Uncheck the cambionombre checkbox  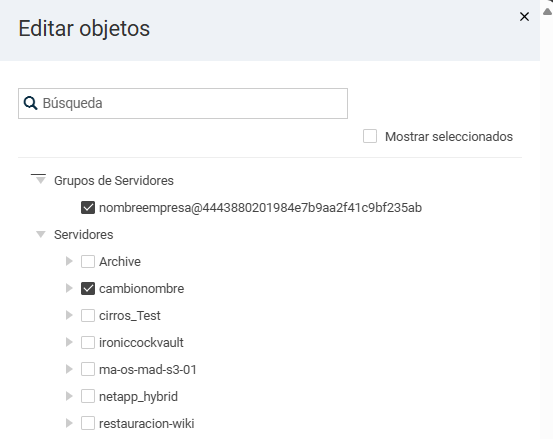88,288
